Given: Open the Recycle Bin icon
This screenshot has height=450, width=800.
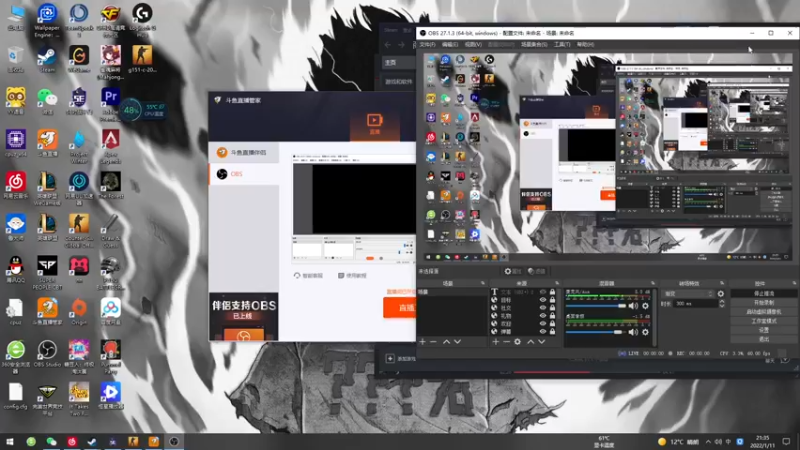Looking at the screenshot, I should pyautogui.click(x=16, y=59).
